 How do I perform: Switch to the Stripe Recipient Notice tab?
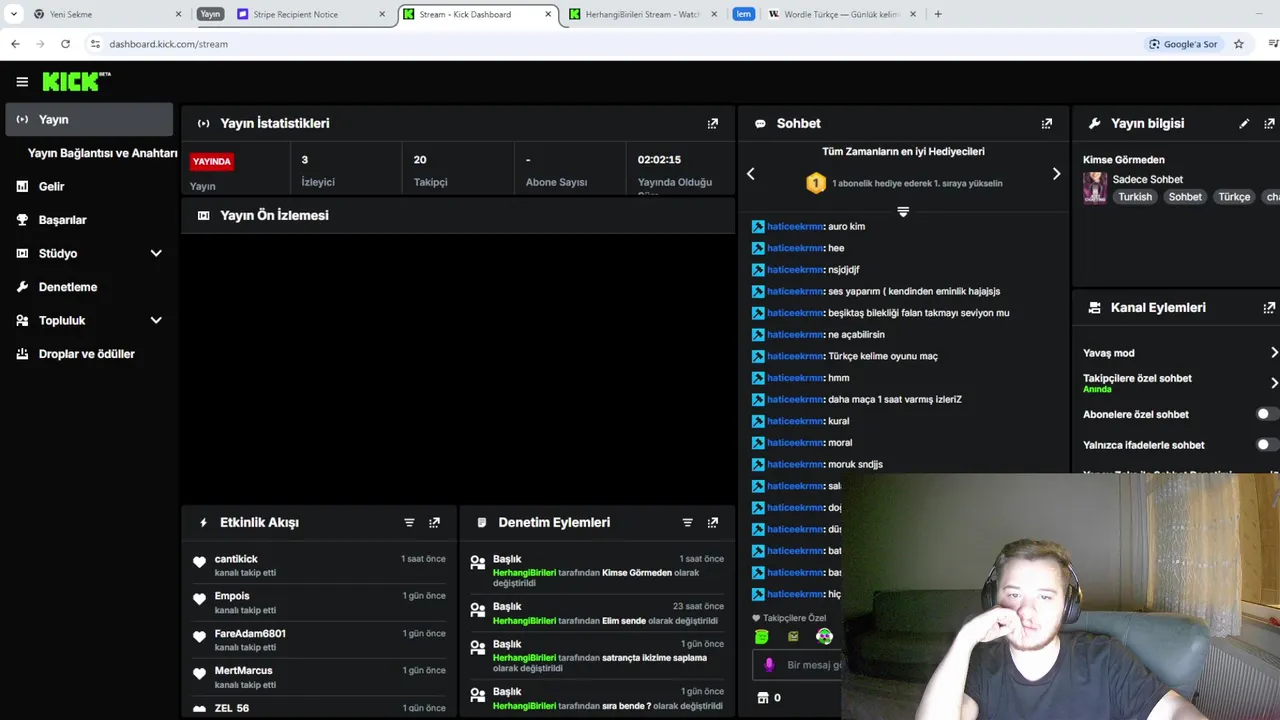312,14
